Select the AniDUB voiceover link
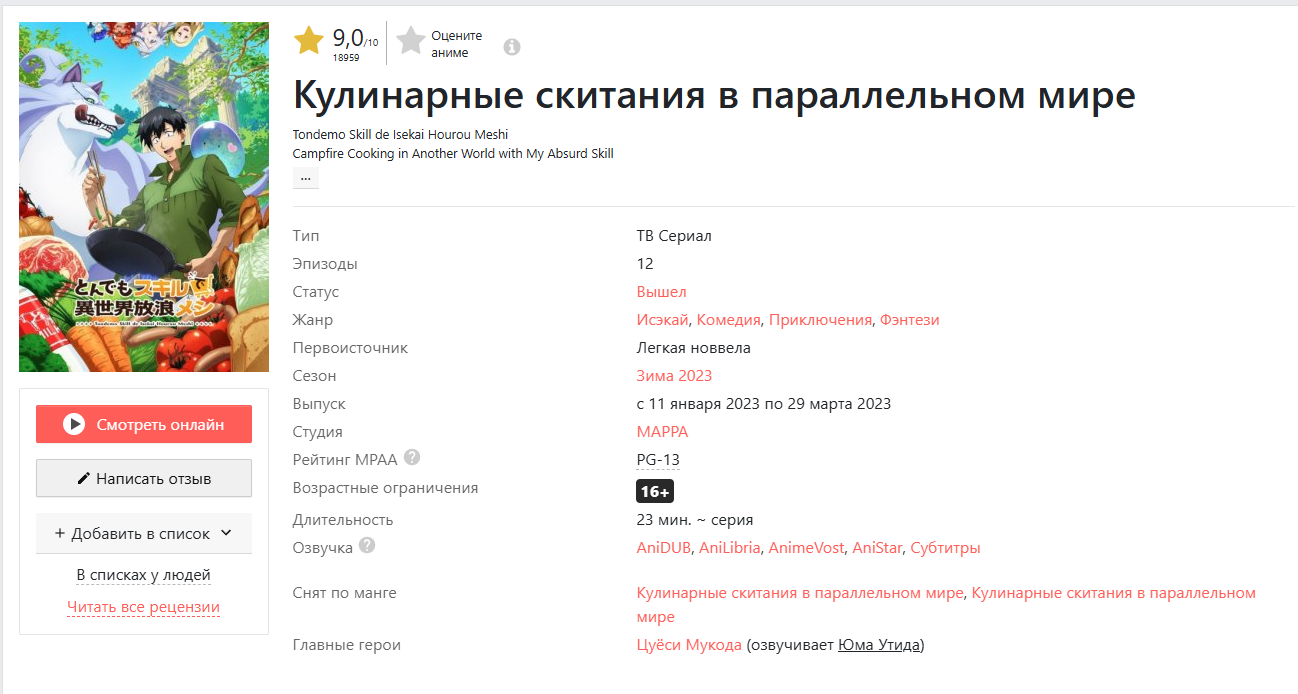This screenshot has height=694, width=1298. pos(664,548)
